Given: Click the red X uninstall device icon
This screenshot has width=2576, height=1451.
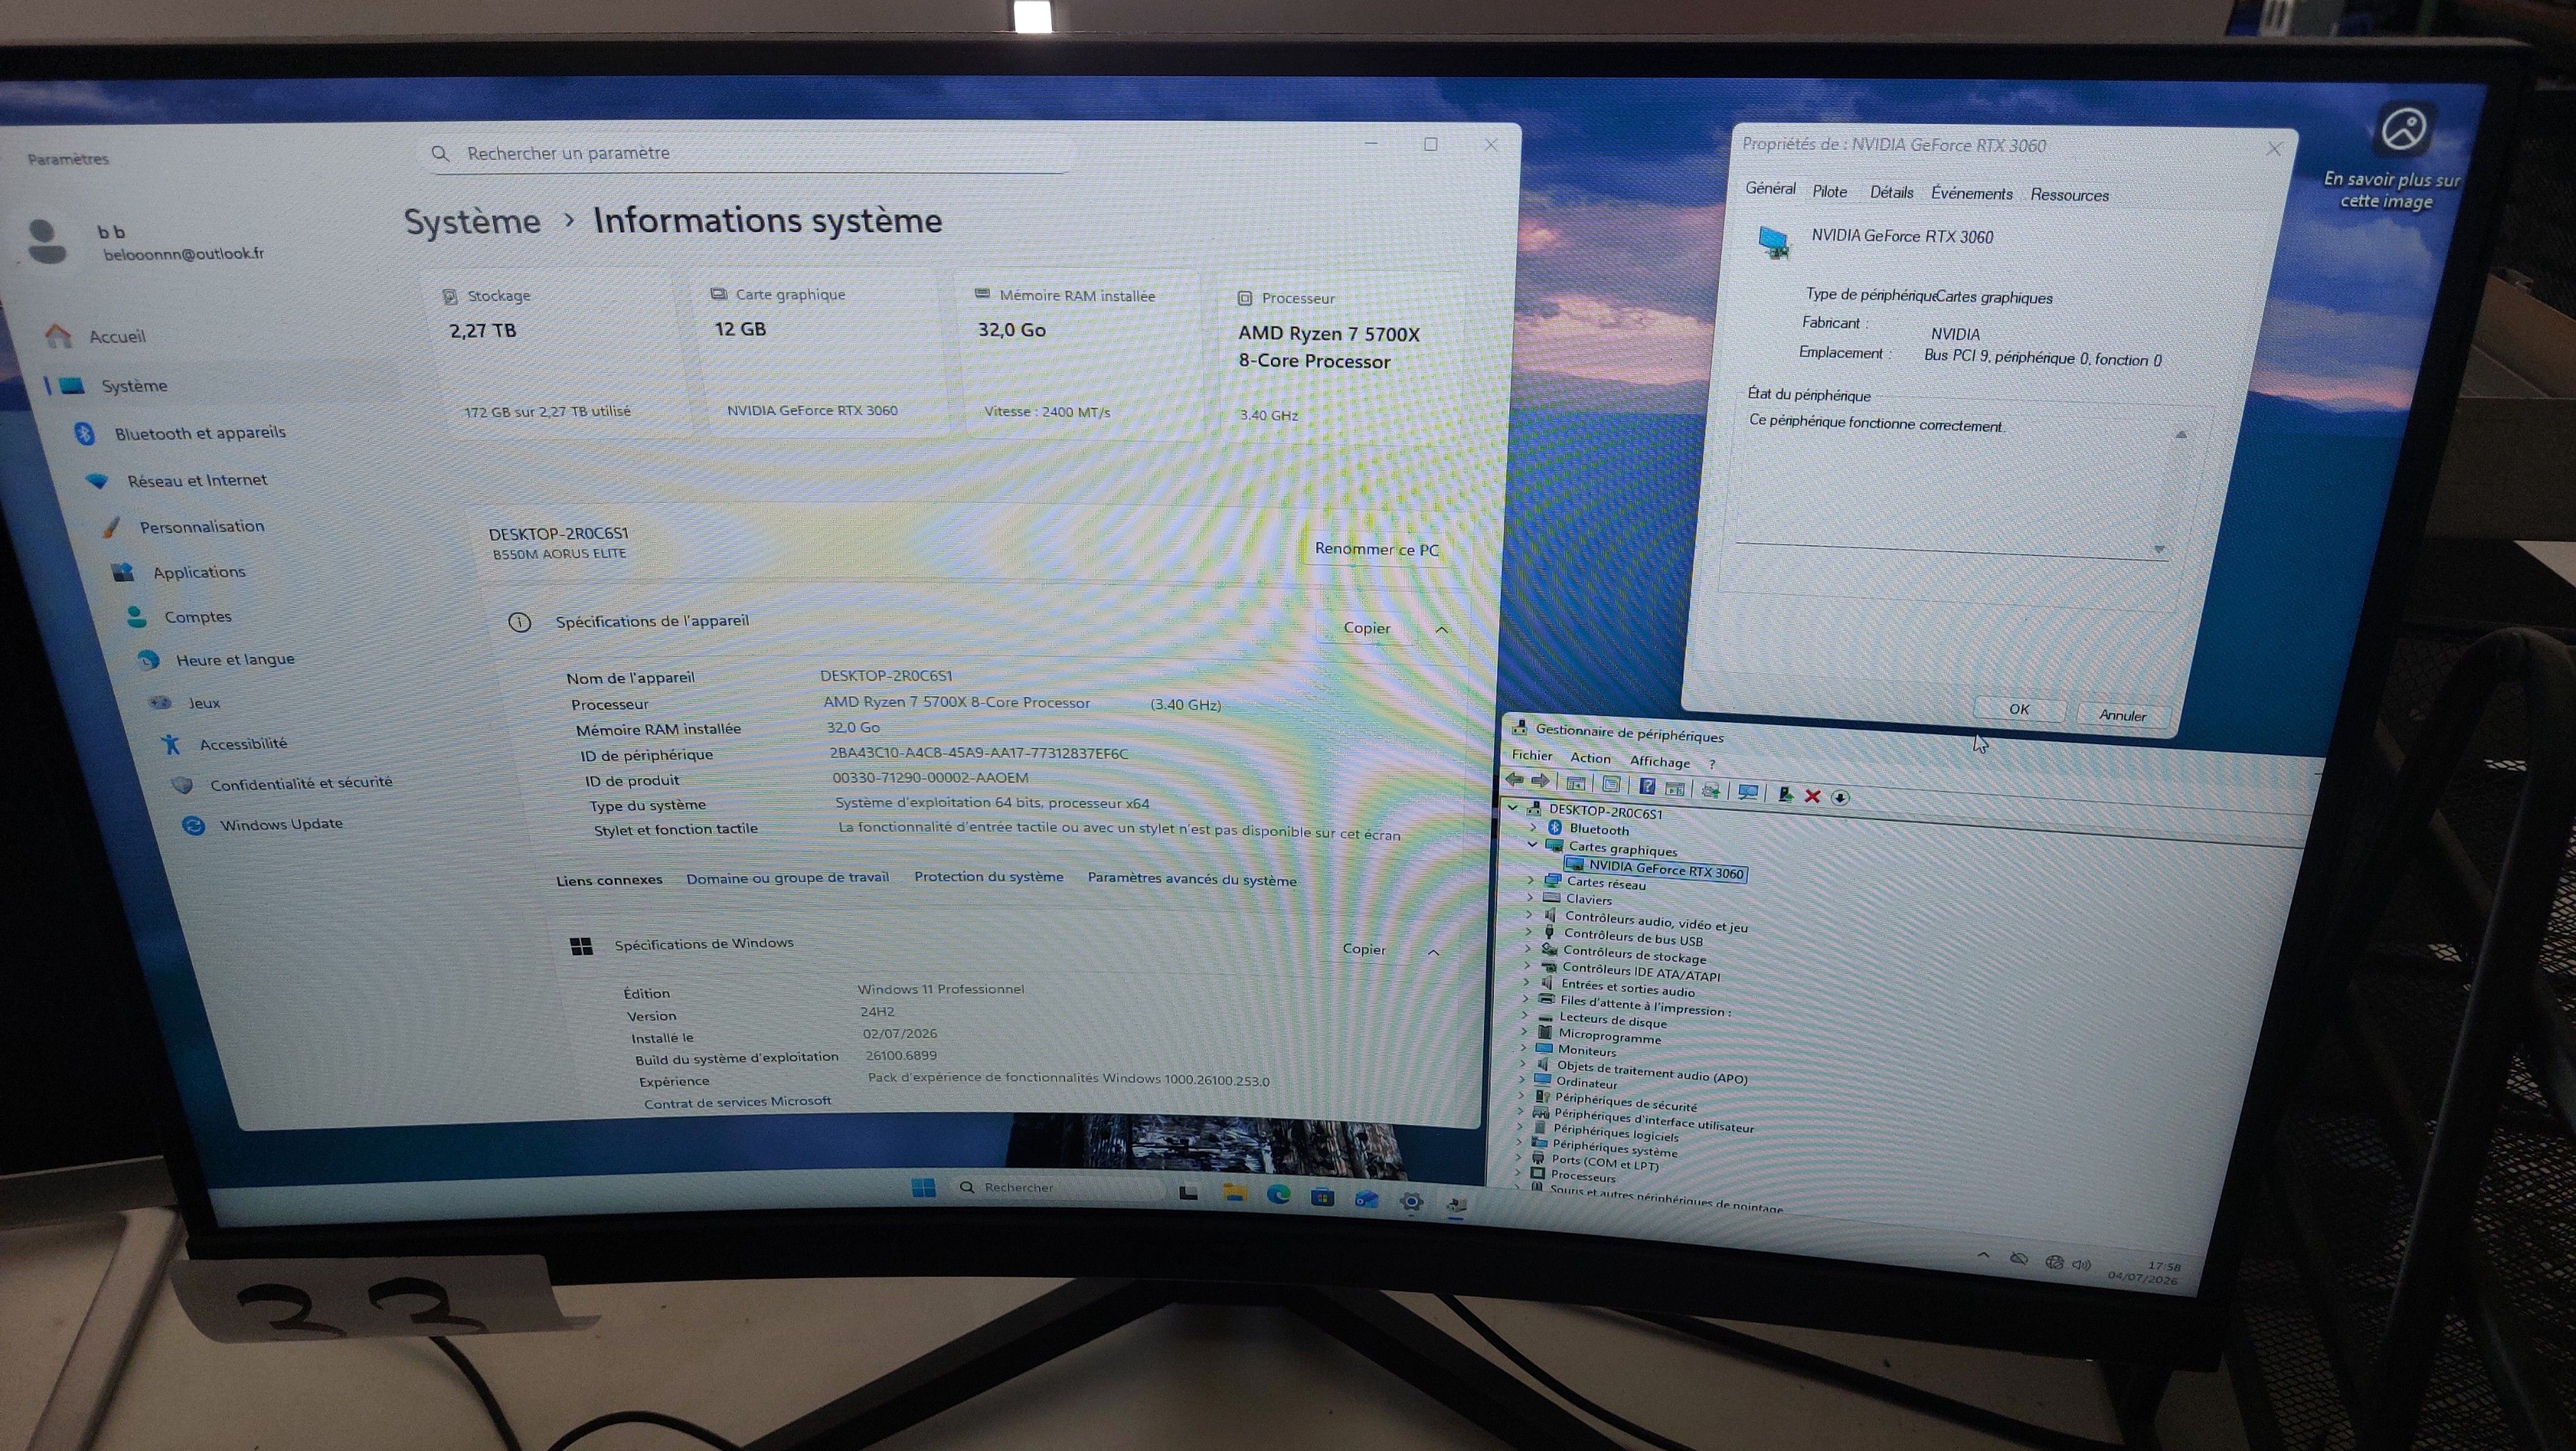Looking at the screenshot, I should click(1812, 796).
